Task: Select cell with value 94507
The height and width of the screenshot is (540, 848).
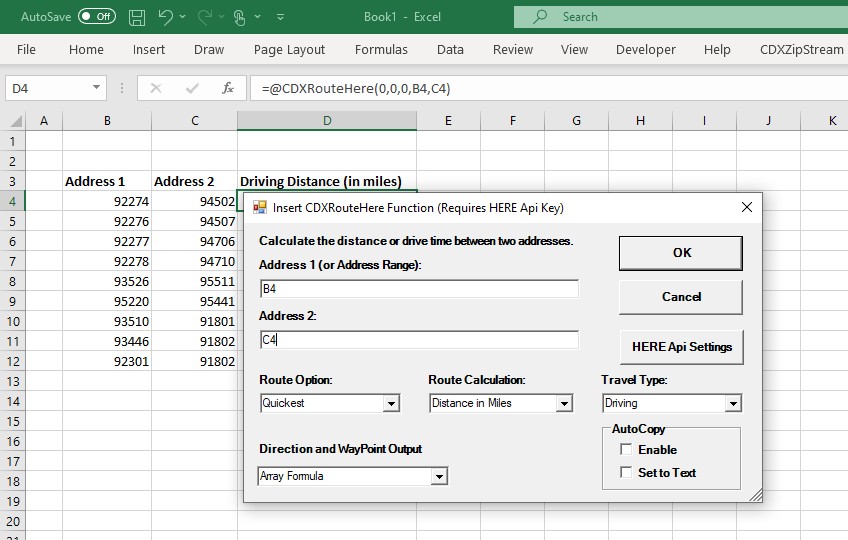Action: tap(195, 221)
